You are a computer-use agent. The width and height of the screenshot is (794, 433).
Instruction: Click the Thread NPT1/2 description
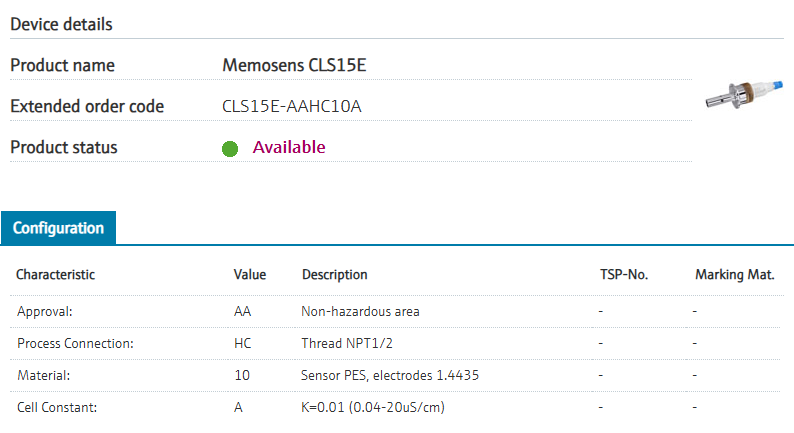(345, 343)
